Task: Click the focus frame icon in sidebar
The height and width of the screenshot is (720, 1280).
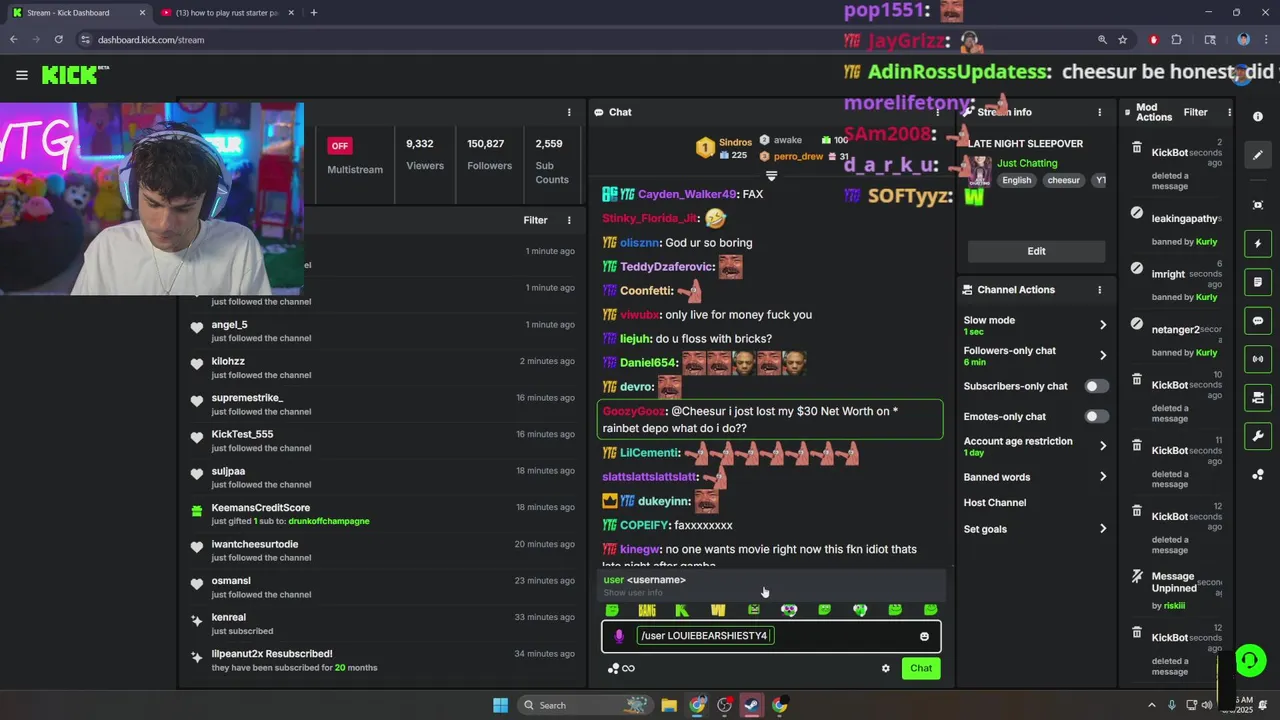Action: 1258,205
